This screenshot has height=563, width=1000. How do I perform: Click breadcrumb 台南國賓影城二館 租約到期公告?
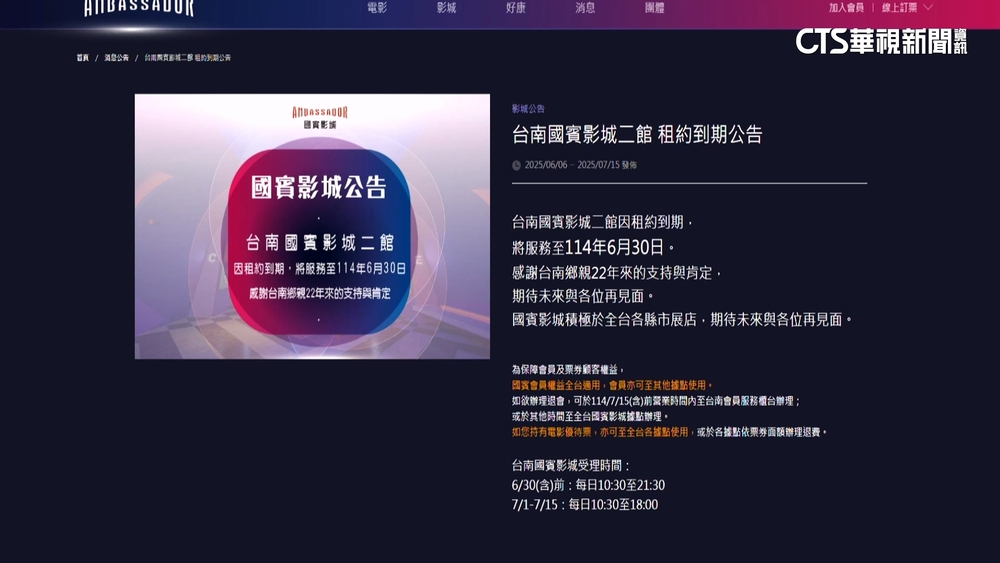click(188, 57)
